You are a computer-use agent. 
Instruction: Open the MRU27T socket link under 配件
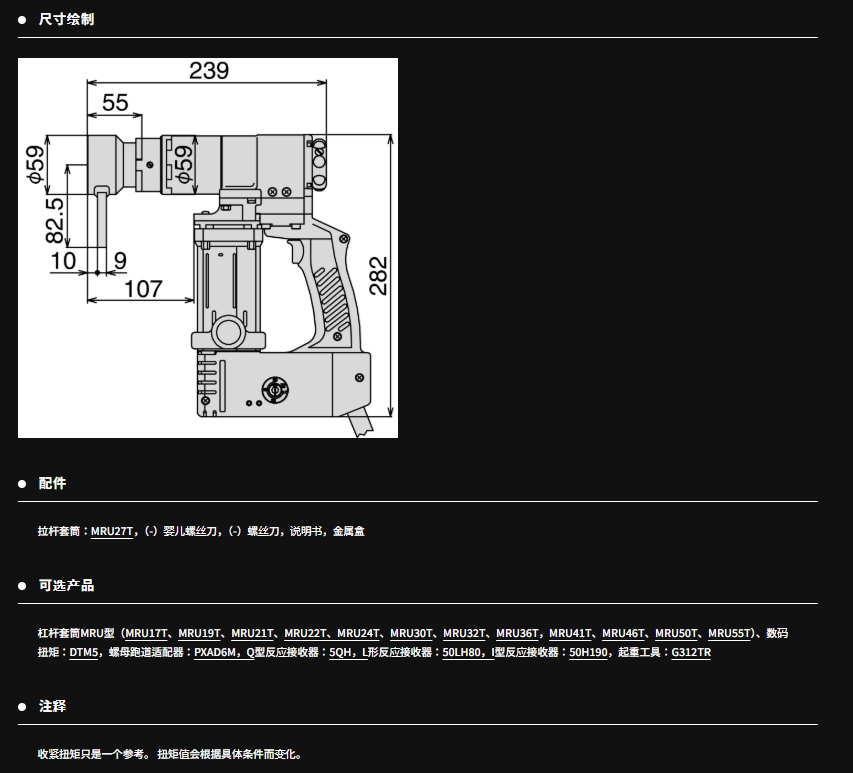pos(112,531)
